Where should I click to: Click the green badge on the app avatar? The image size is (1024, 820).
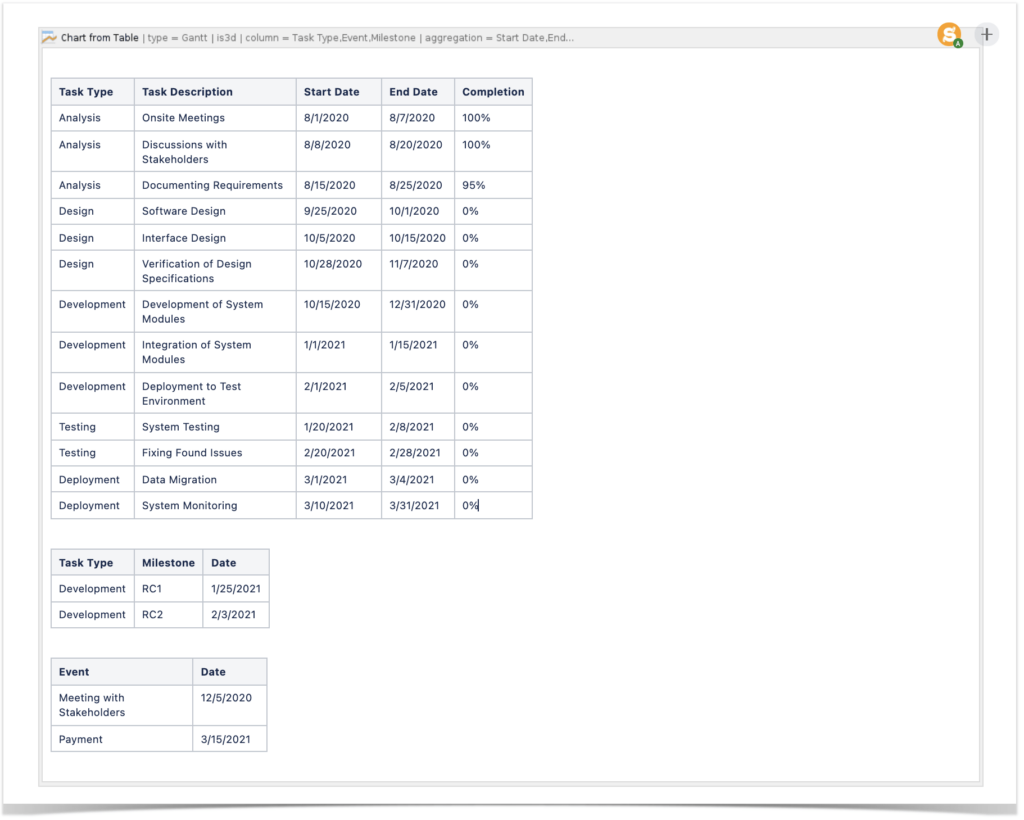click(958, 42)
